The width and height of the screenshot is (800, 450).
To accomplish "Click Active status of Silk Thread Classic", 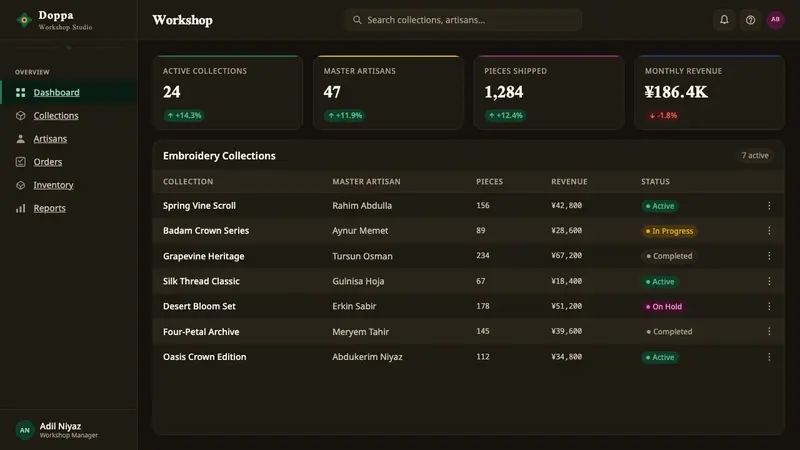I will point(660,282).
